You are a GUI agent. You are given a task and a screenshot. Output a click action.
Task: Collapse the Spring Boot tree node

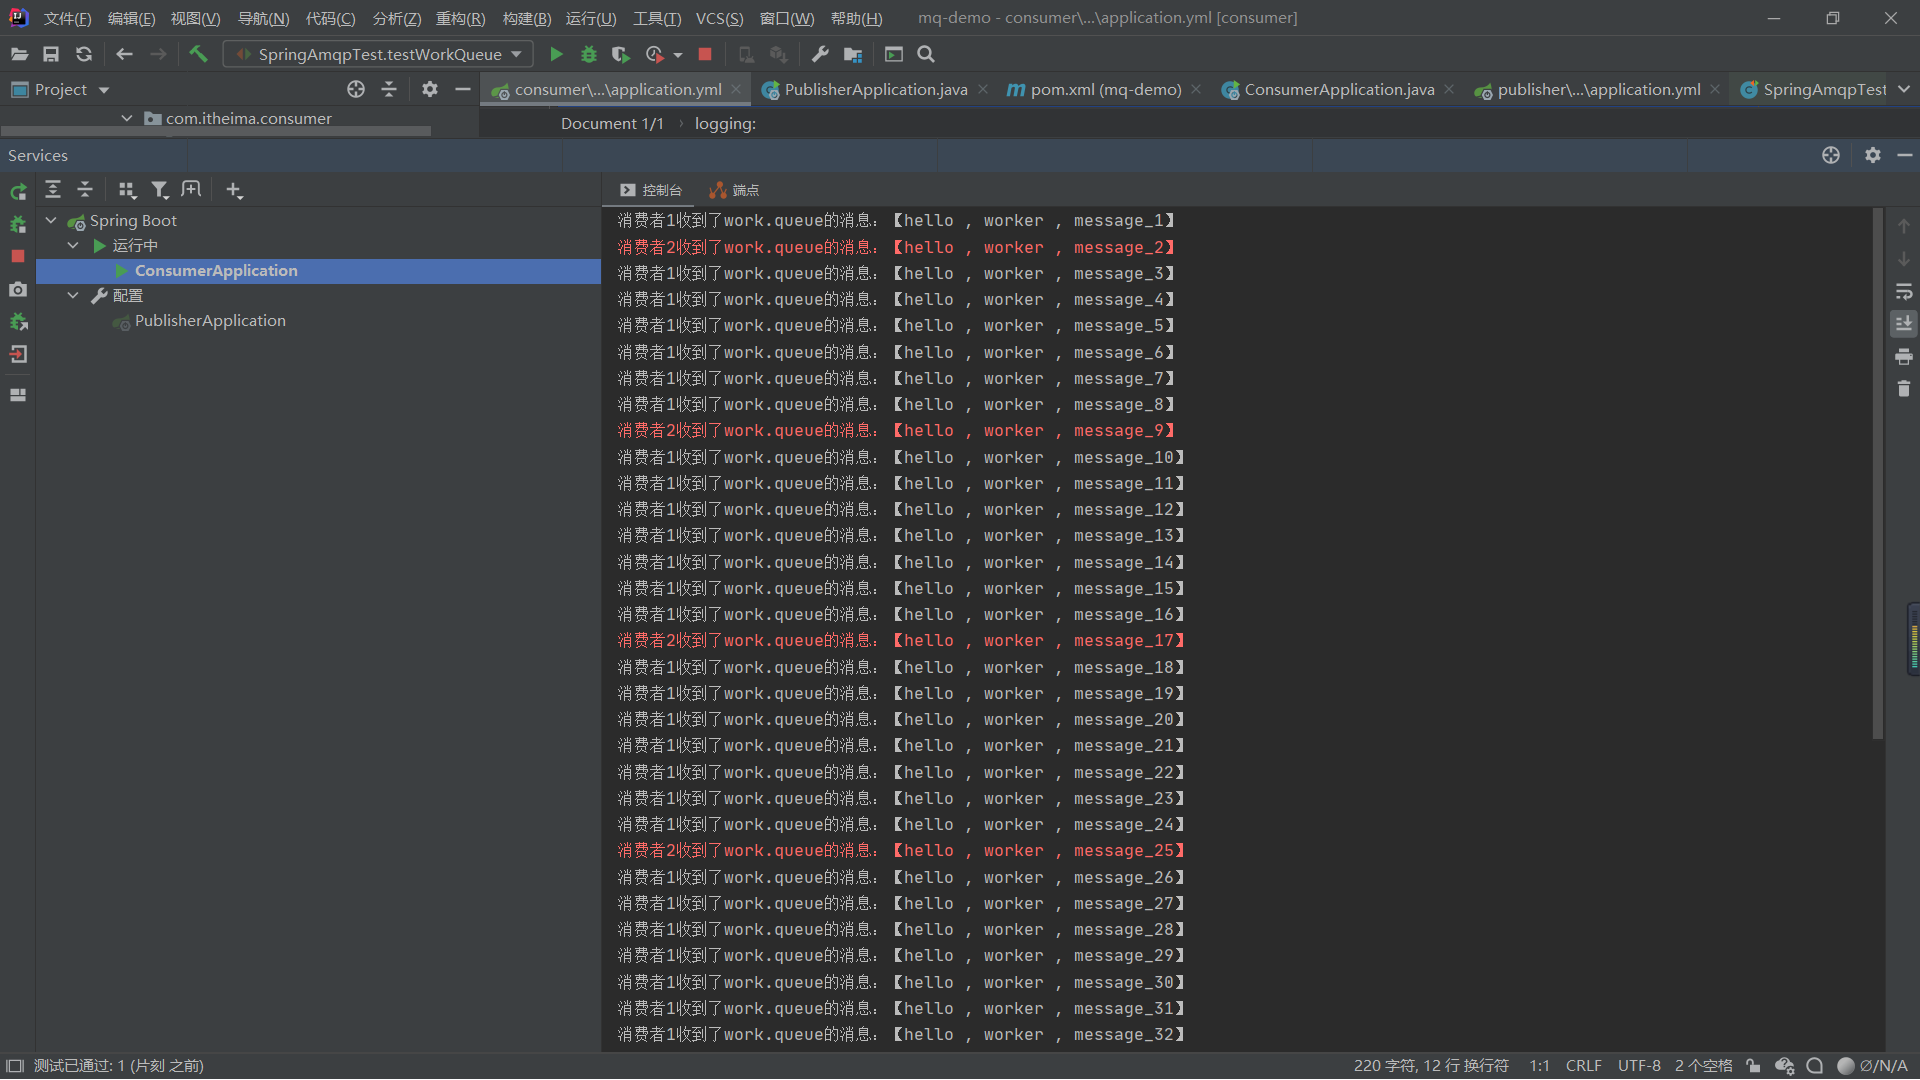tap(51, 220)
